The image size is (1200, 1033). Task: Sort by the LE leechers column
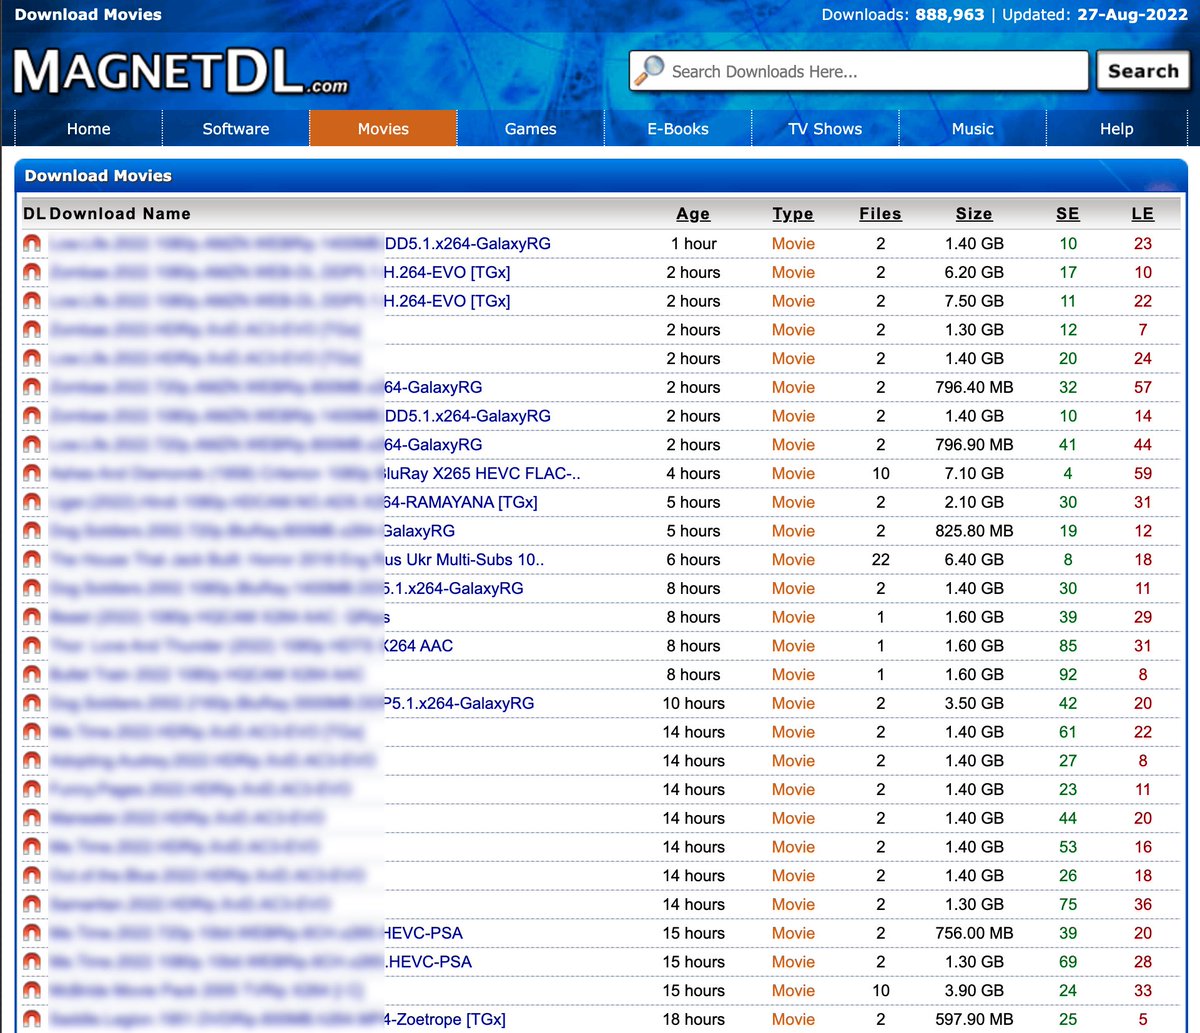click(x=1143, y=214)
